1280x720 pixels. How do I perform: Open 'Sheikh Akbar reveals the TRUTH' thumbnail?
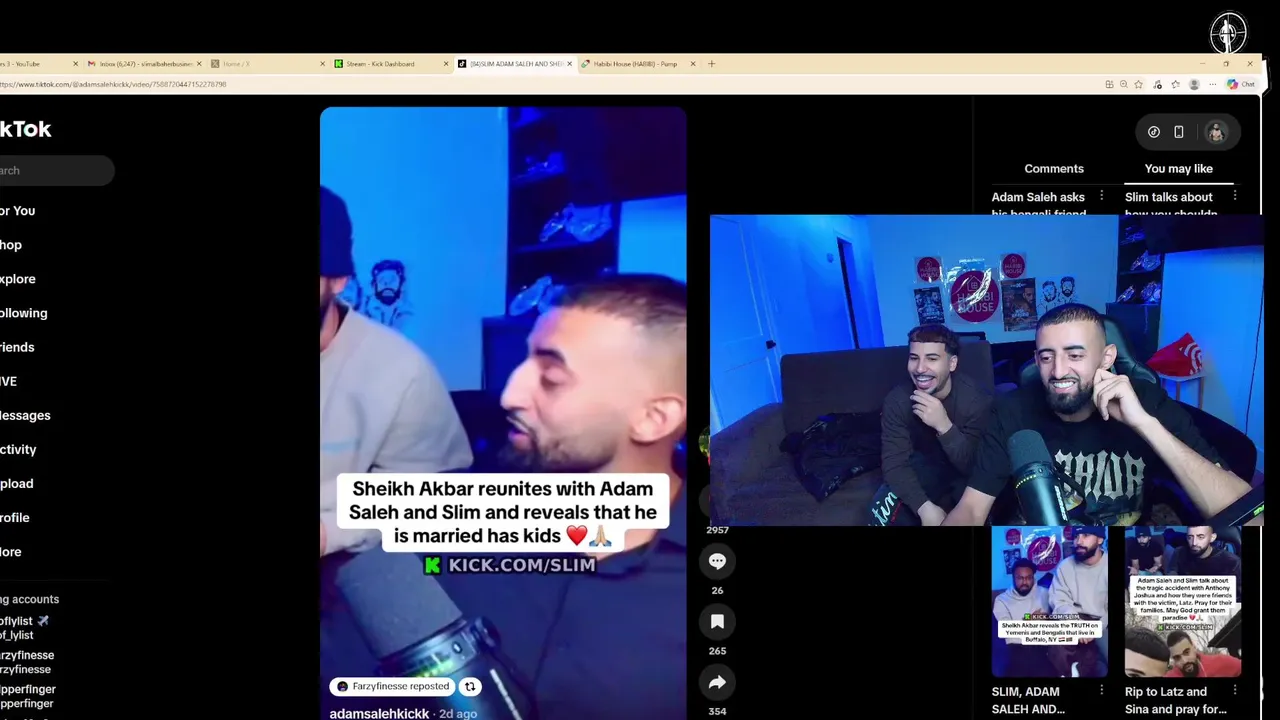coord(1049,601)
